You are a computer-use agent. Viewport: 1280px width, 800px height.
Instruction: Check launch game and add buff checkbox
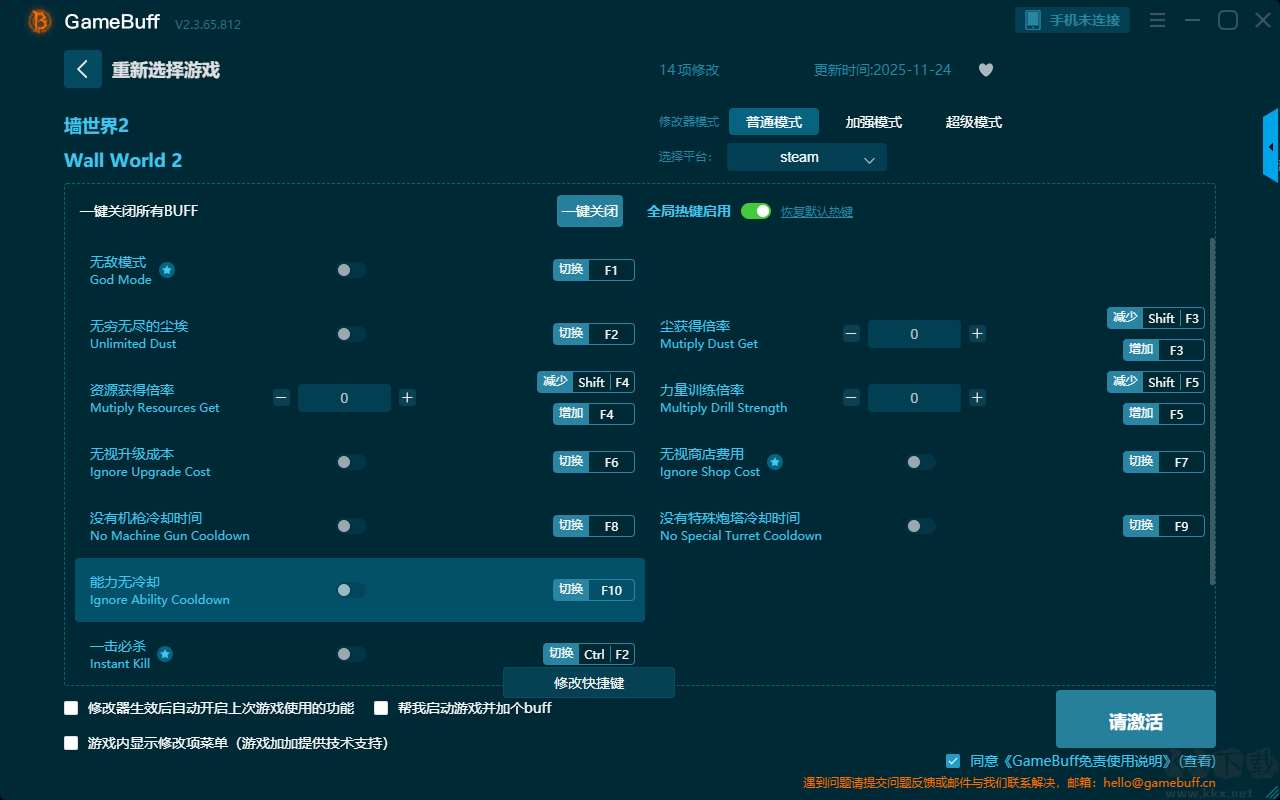(381, 708)
